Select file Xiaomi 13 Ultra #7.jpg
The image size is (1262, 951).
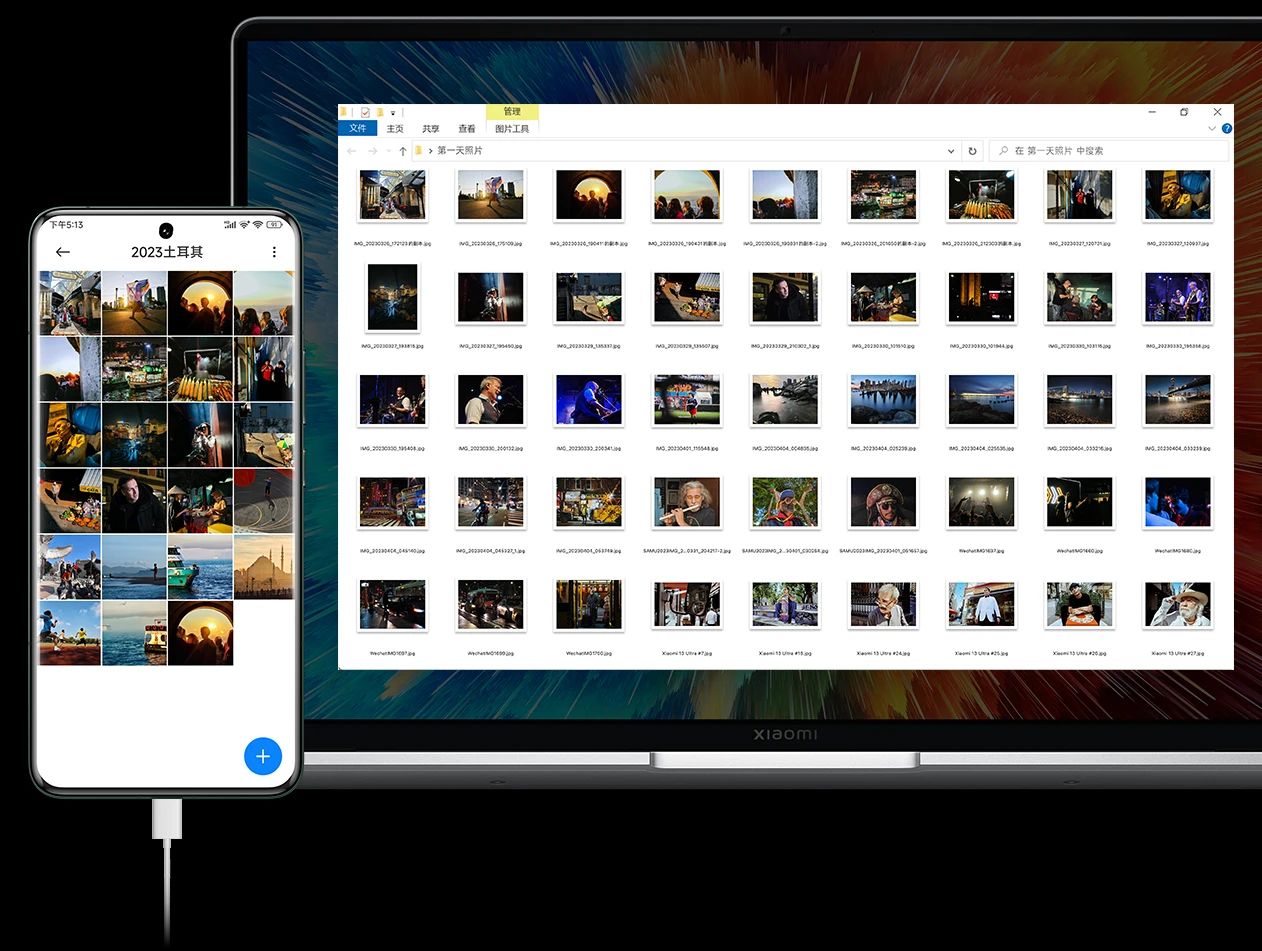tap(687, 605)
